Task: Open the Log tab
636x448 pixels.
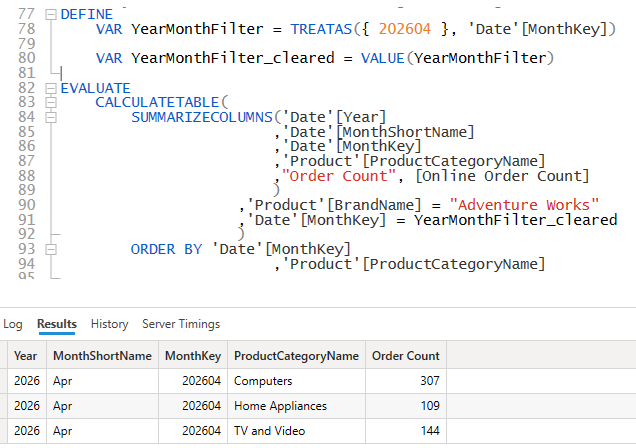Action: [13, 324]
